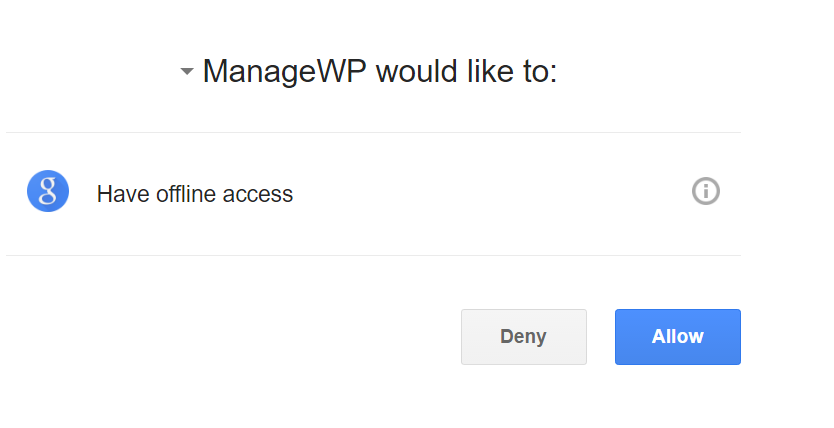Viewport: 834px width, 428px height.
Task: Click the words would like to in heading
Action: 466,71
